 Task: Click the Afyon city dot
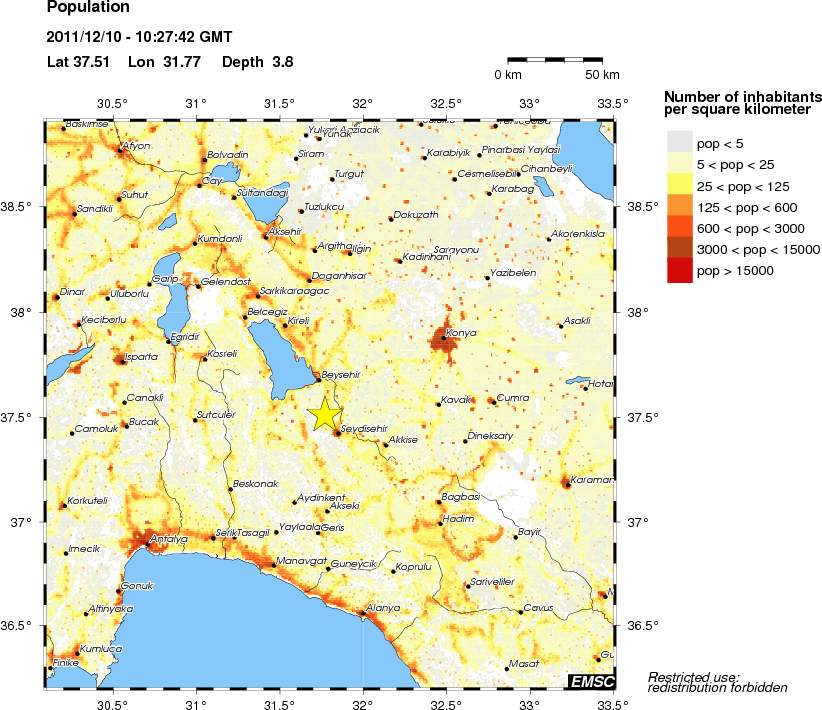(x=119, y=151)
